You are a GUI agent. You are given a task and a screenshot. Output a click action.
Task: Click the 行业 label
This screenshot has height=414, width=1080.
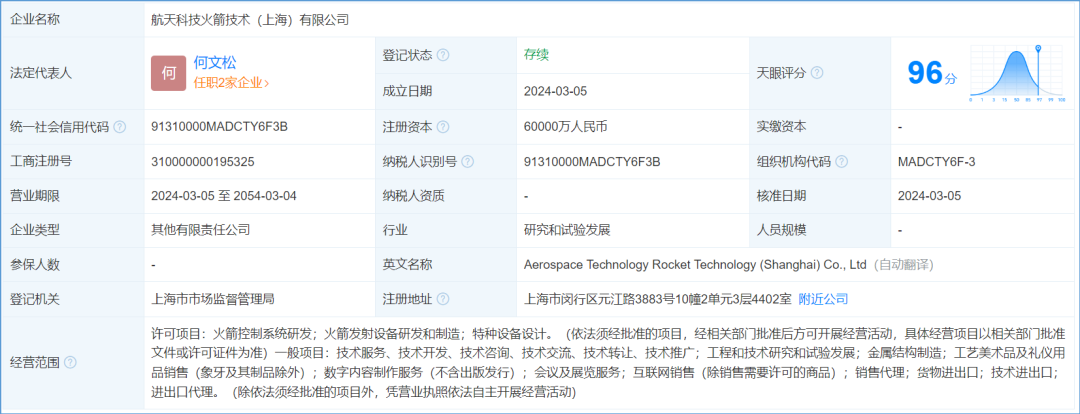coord(395,230)
